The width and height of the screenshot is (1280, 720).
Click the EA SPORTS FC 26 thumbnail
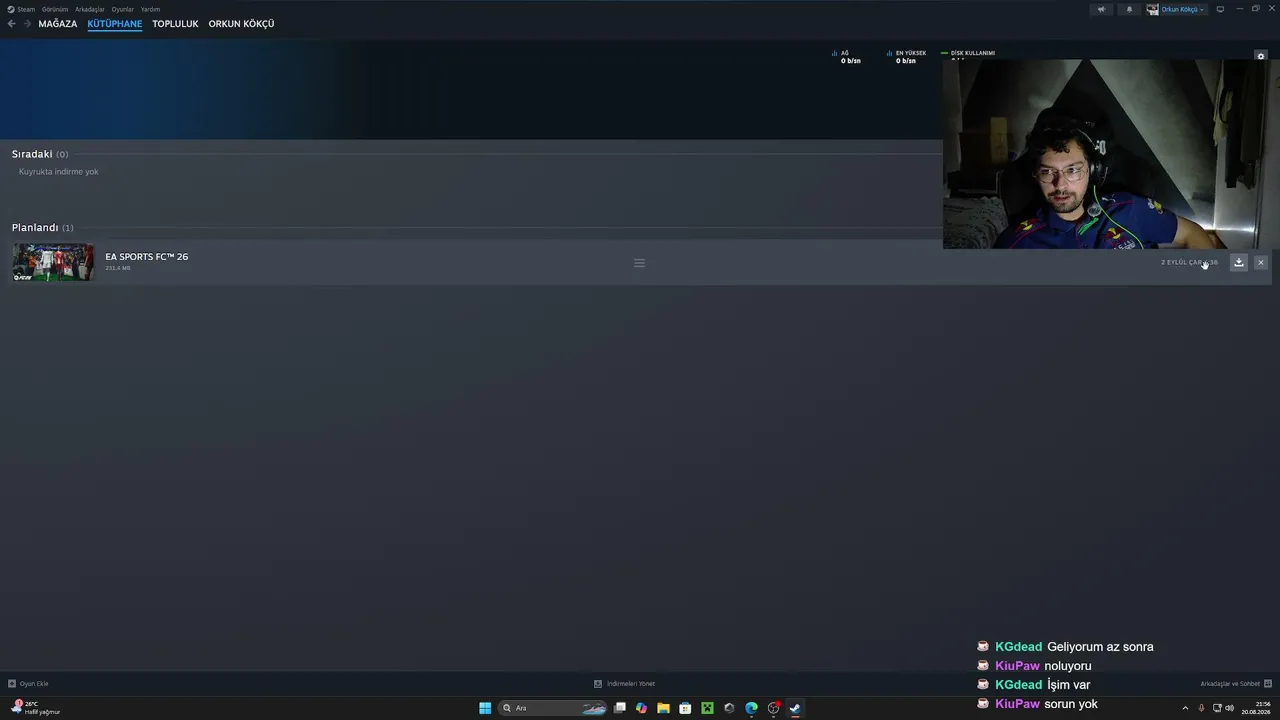coord(53,262)
